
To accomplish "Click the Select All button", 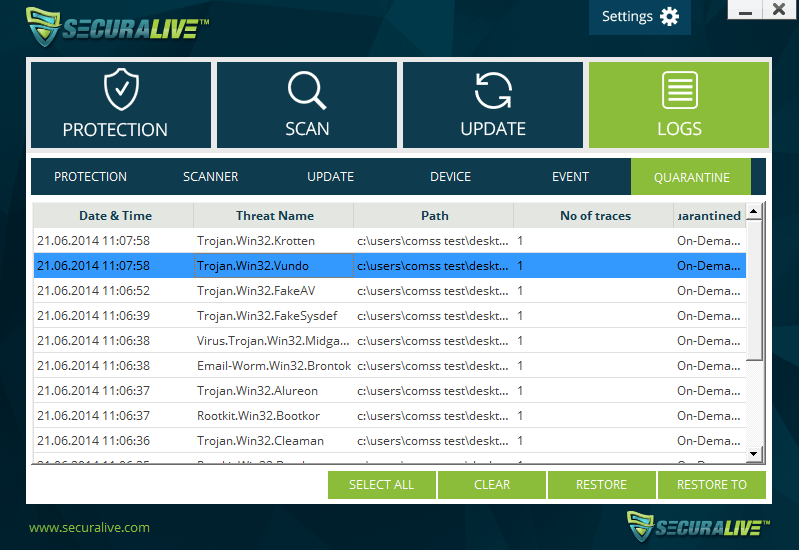I will pos(382,485).
